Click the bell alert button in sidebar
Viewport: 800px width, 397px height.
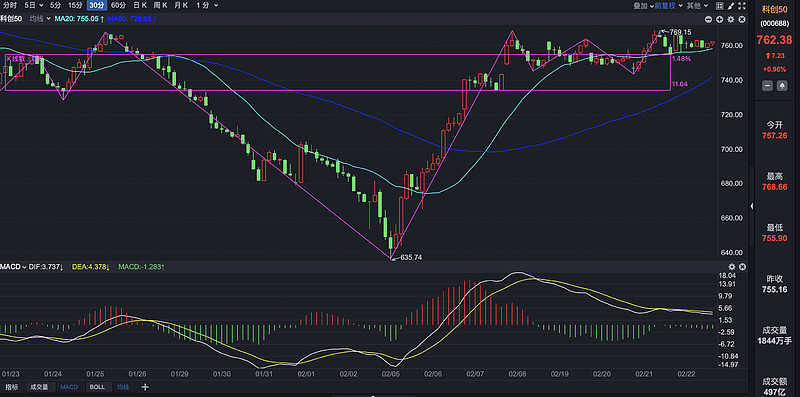click(781, 86)
